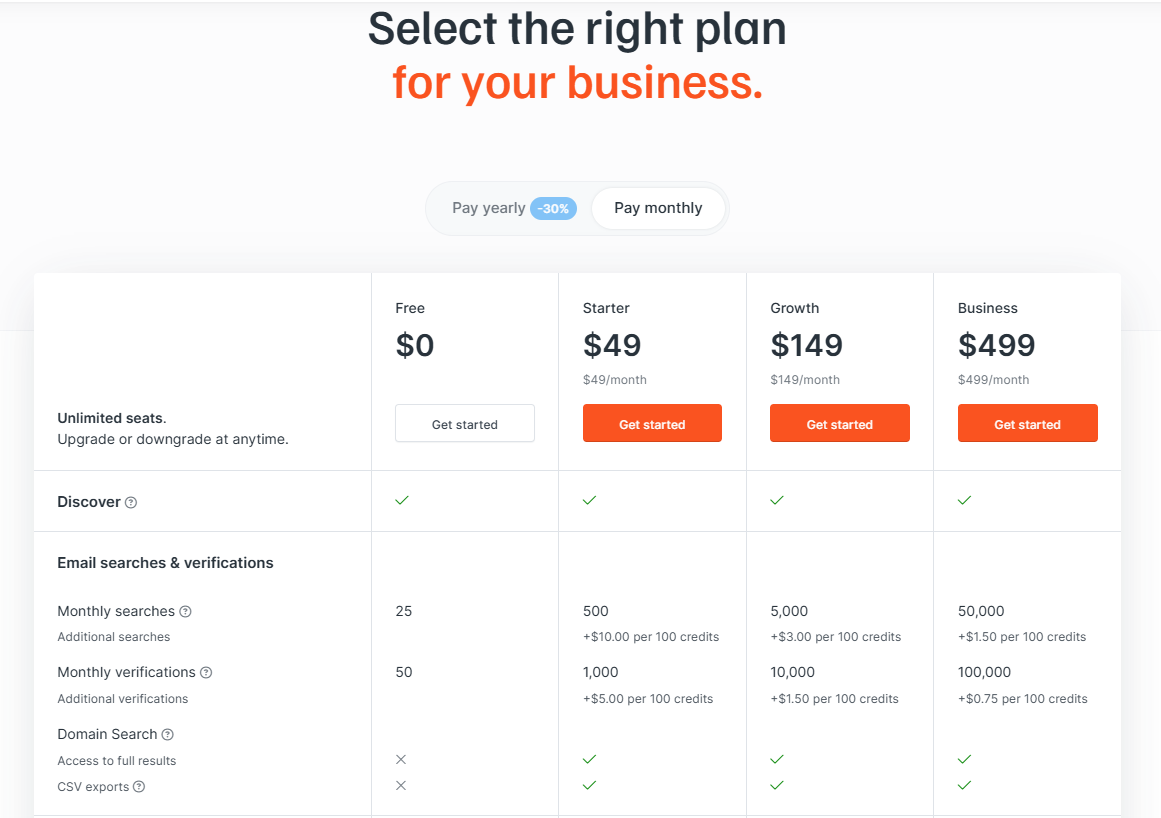Click Starter's +$10.00 per 100 credits text
The image size is (1161, 818).
(x=651, y=637)
